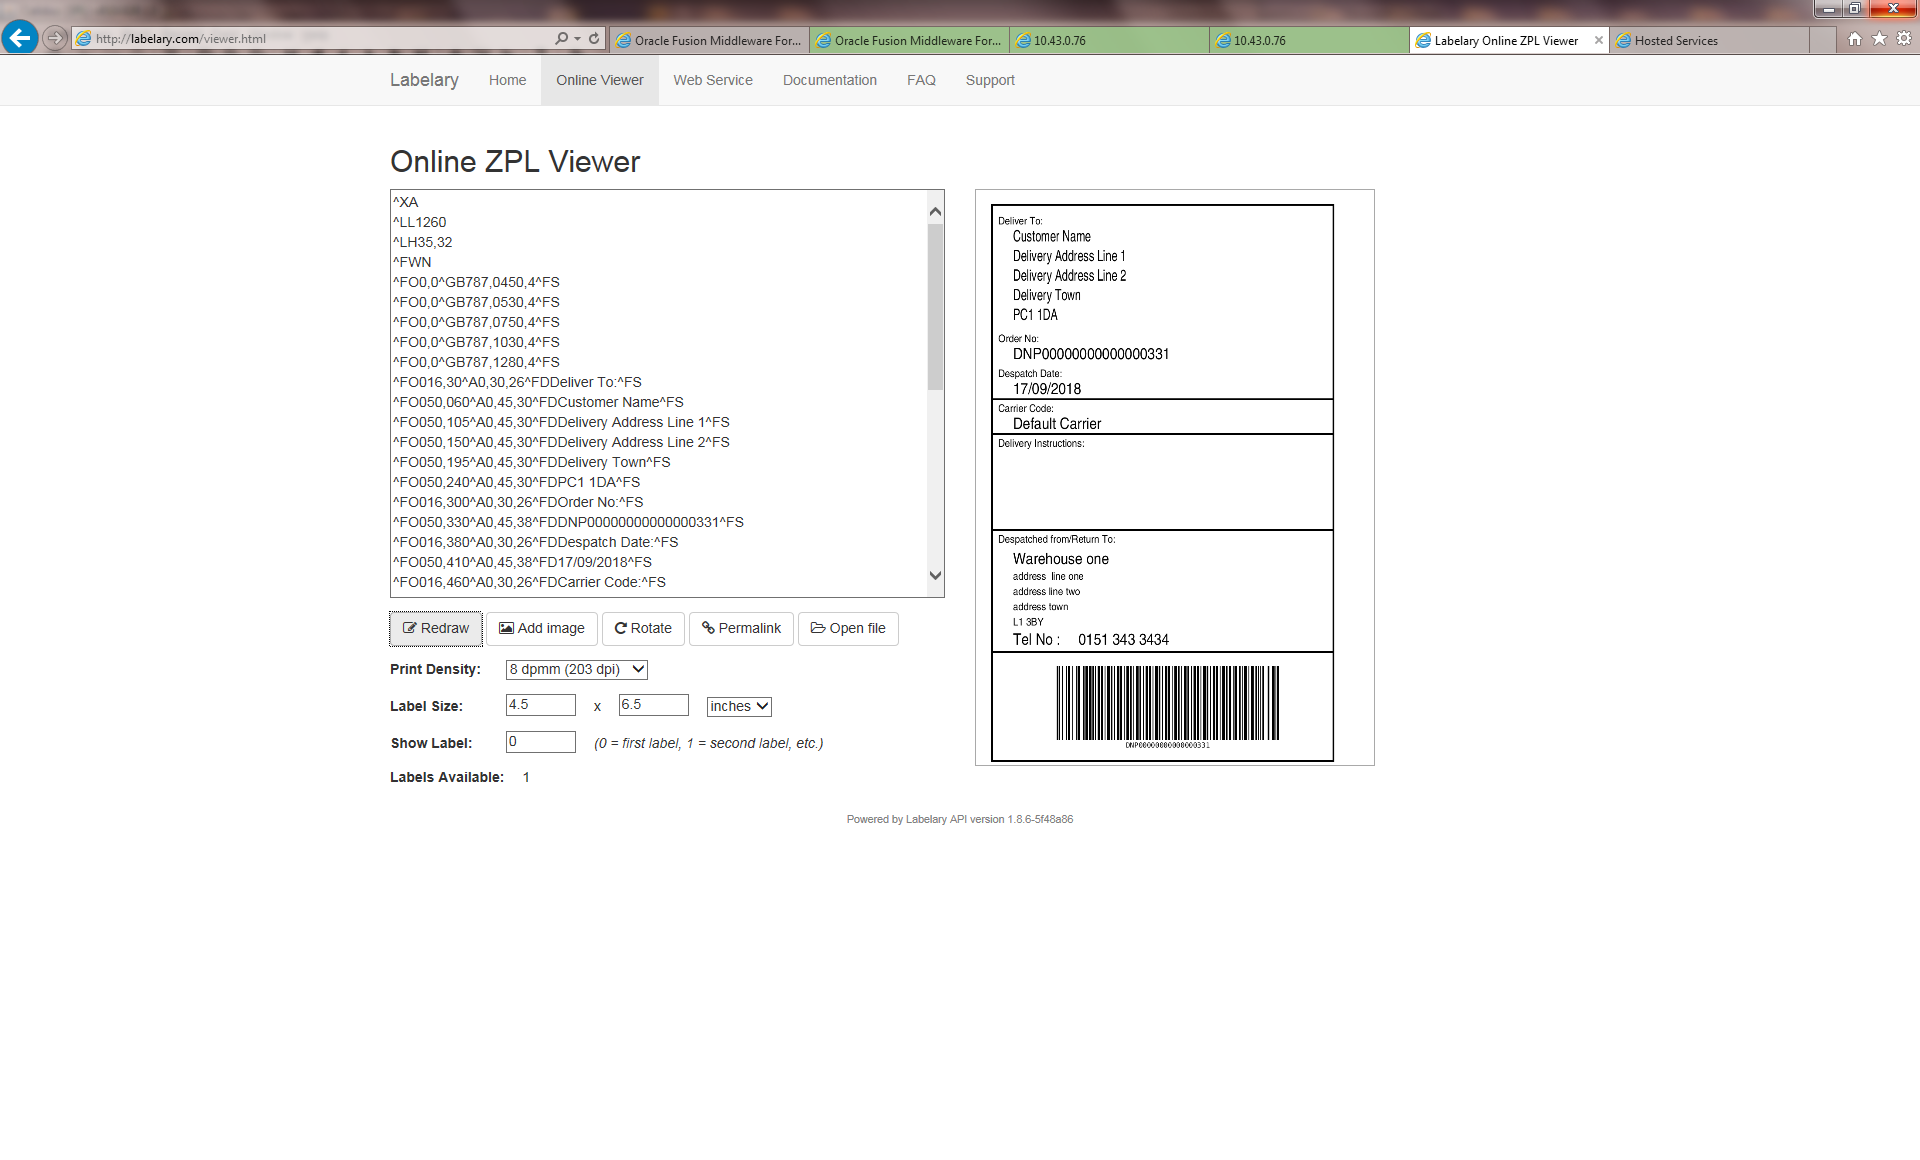Click the search magnifier in address bar
The width and height of the screenshot is (1920, 1160).
[561, 38]
